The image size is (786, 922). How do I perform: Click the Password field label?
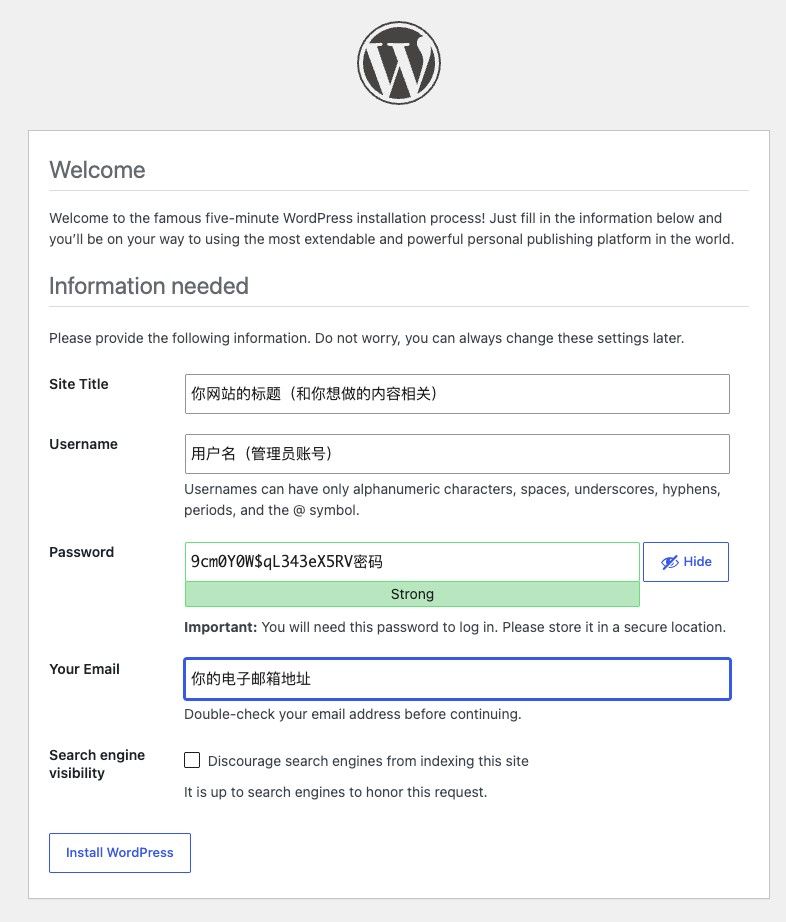click(82, 552)
